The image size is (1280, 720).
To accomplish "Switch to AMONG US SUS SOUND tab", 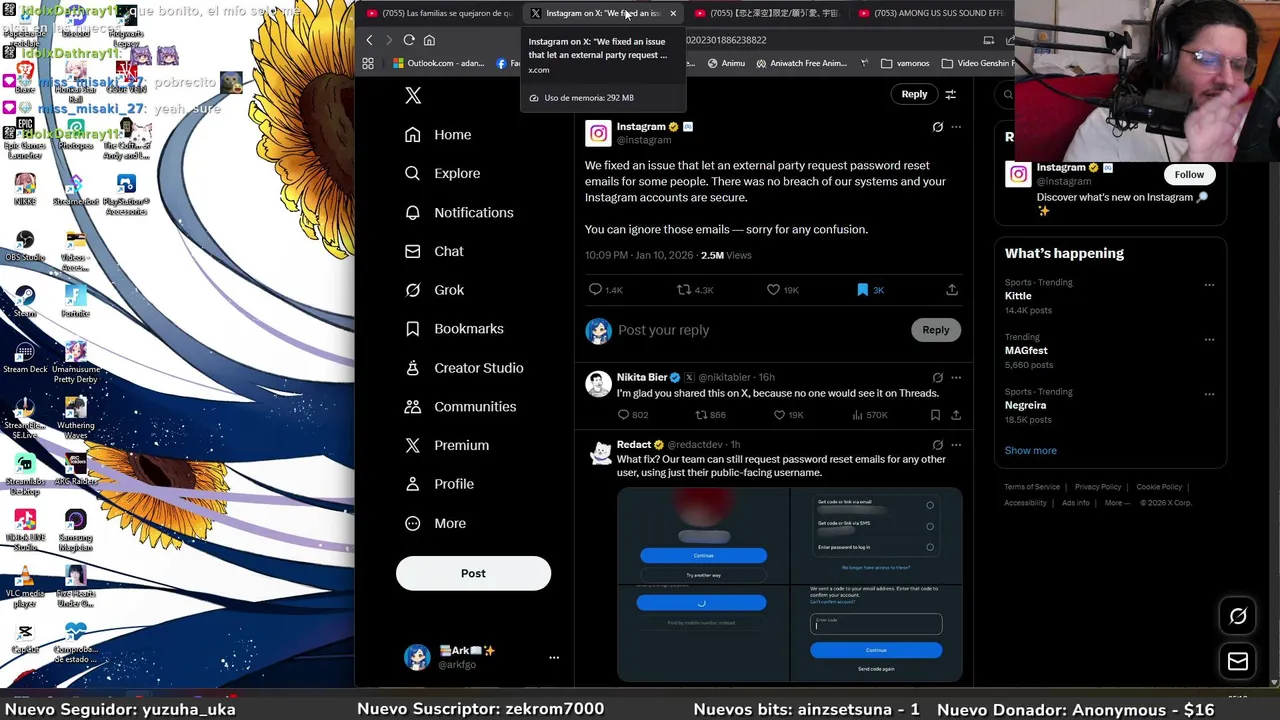I will point(930,13).
